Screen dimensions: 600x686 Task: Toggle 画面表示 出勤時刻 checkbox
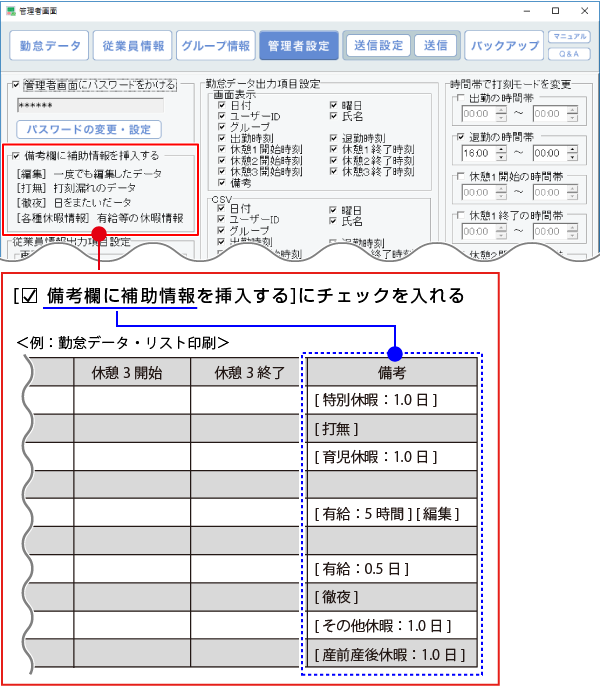click(221, 138)
